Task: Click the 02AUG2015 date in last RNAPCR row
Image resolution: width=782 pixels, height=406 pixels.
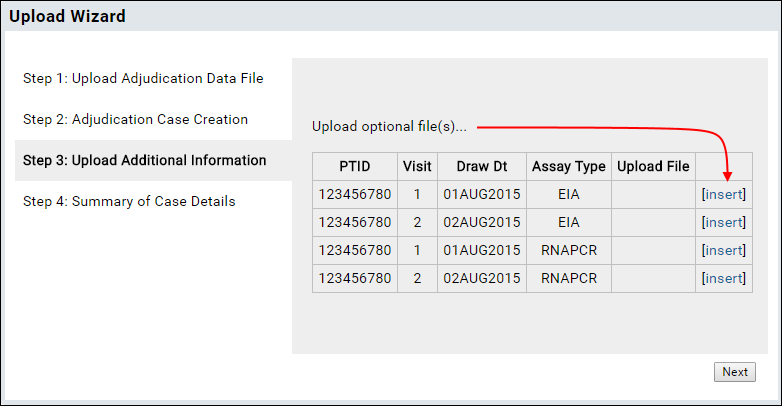Action: point(482,278)
